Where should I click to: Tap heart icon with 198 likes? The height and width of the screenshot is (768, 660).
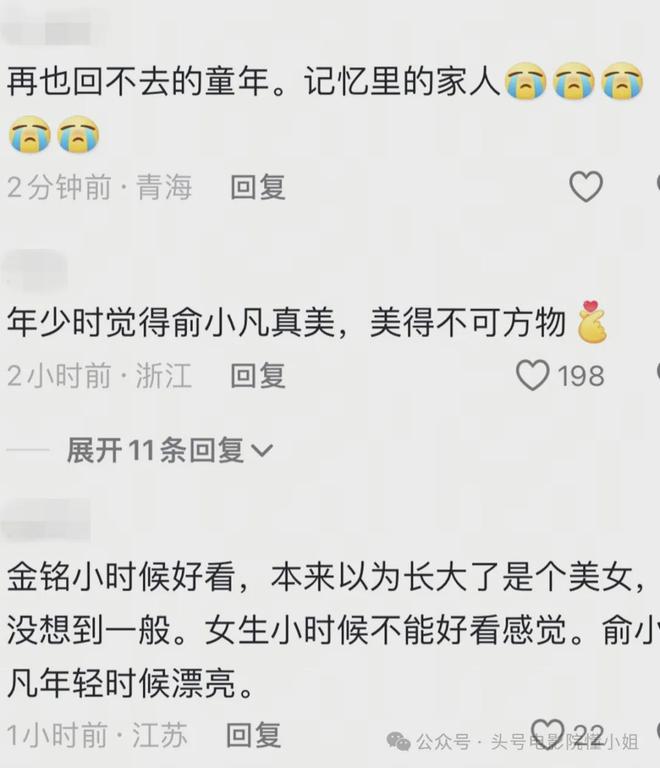coord(533,375)
